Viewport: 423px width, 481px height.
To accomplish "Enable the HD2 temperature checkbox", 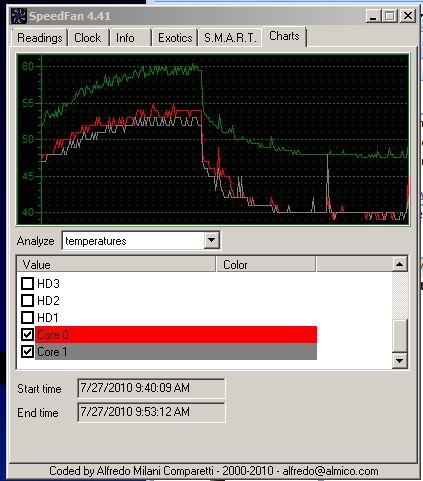I will 27,301.
